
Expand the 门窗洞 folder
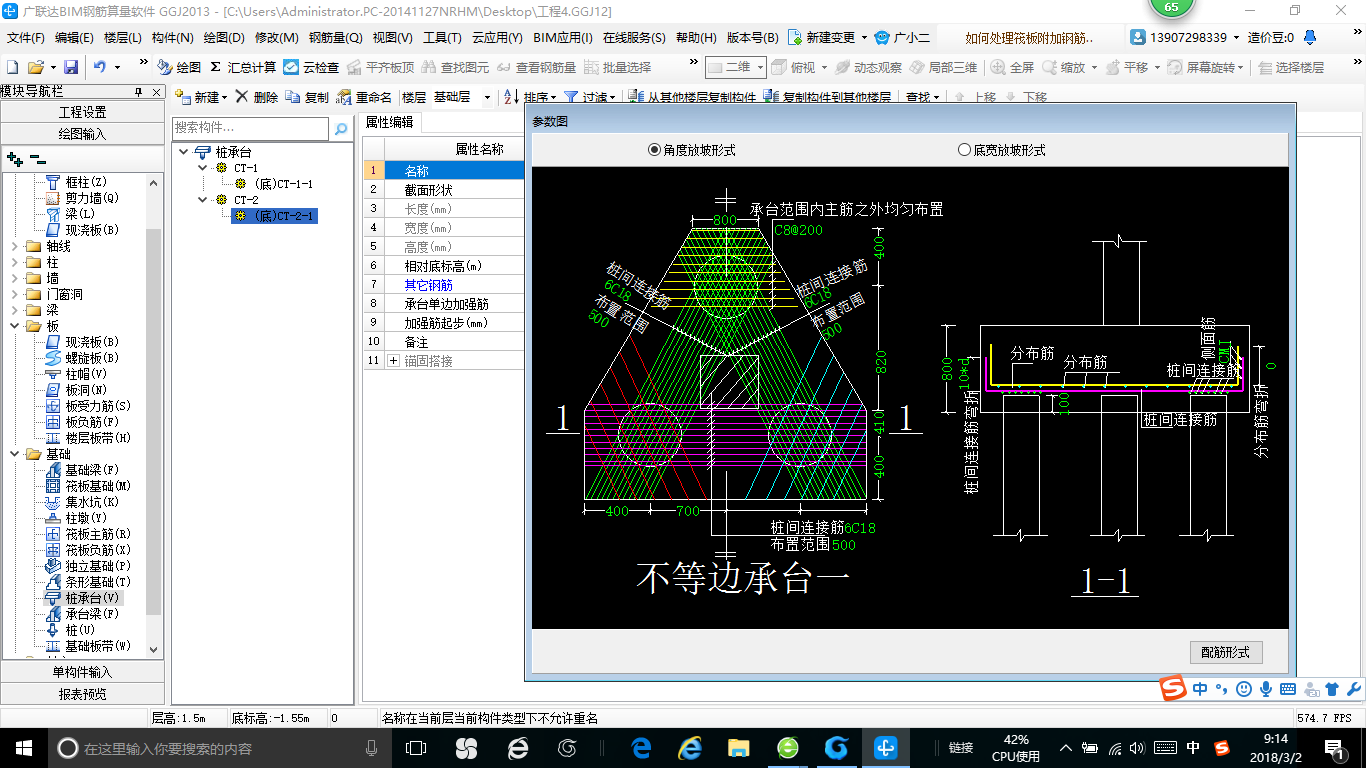coord(13,294)
